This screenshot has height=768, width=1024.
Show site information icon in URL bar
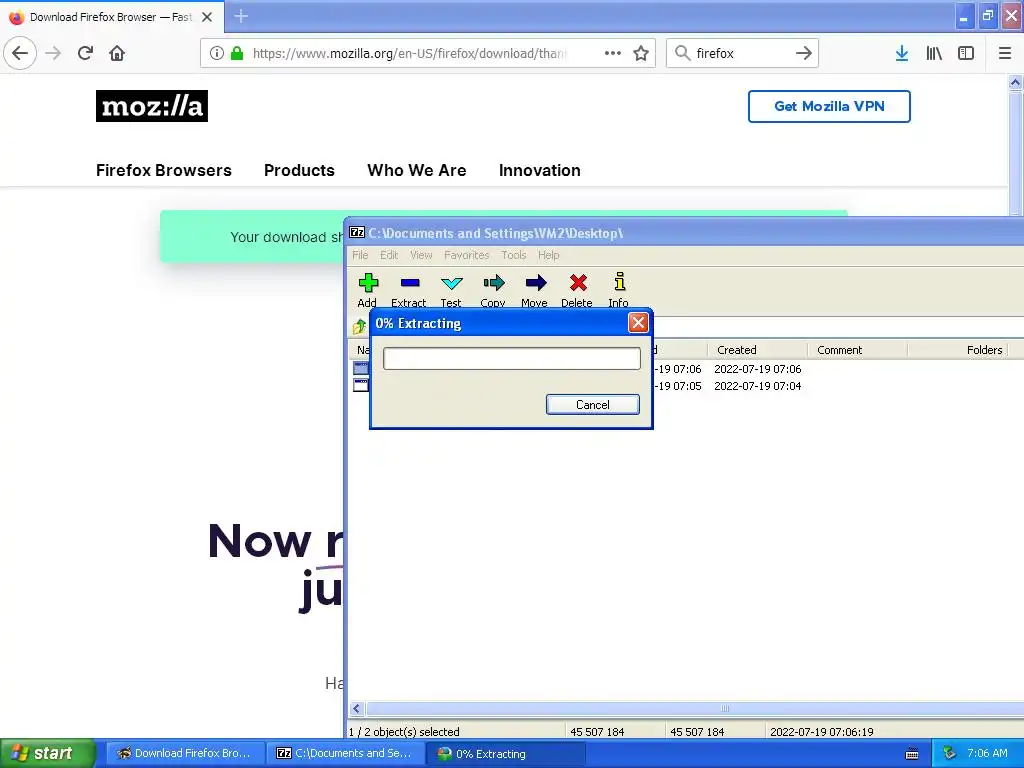coord(217,53)
